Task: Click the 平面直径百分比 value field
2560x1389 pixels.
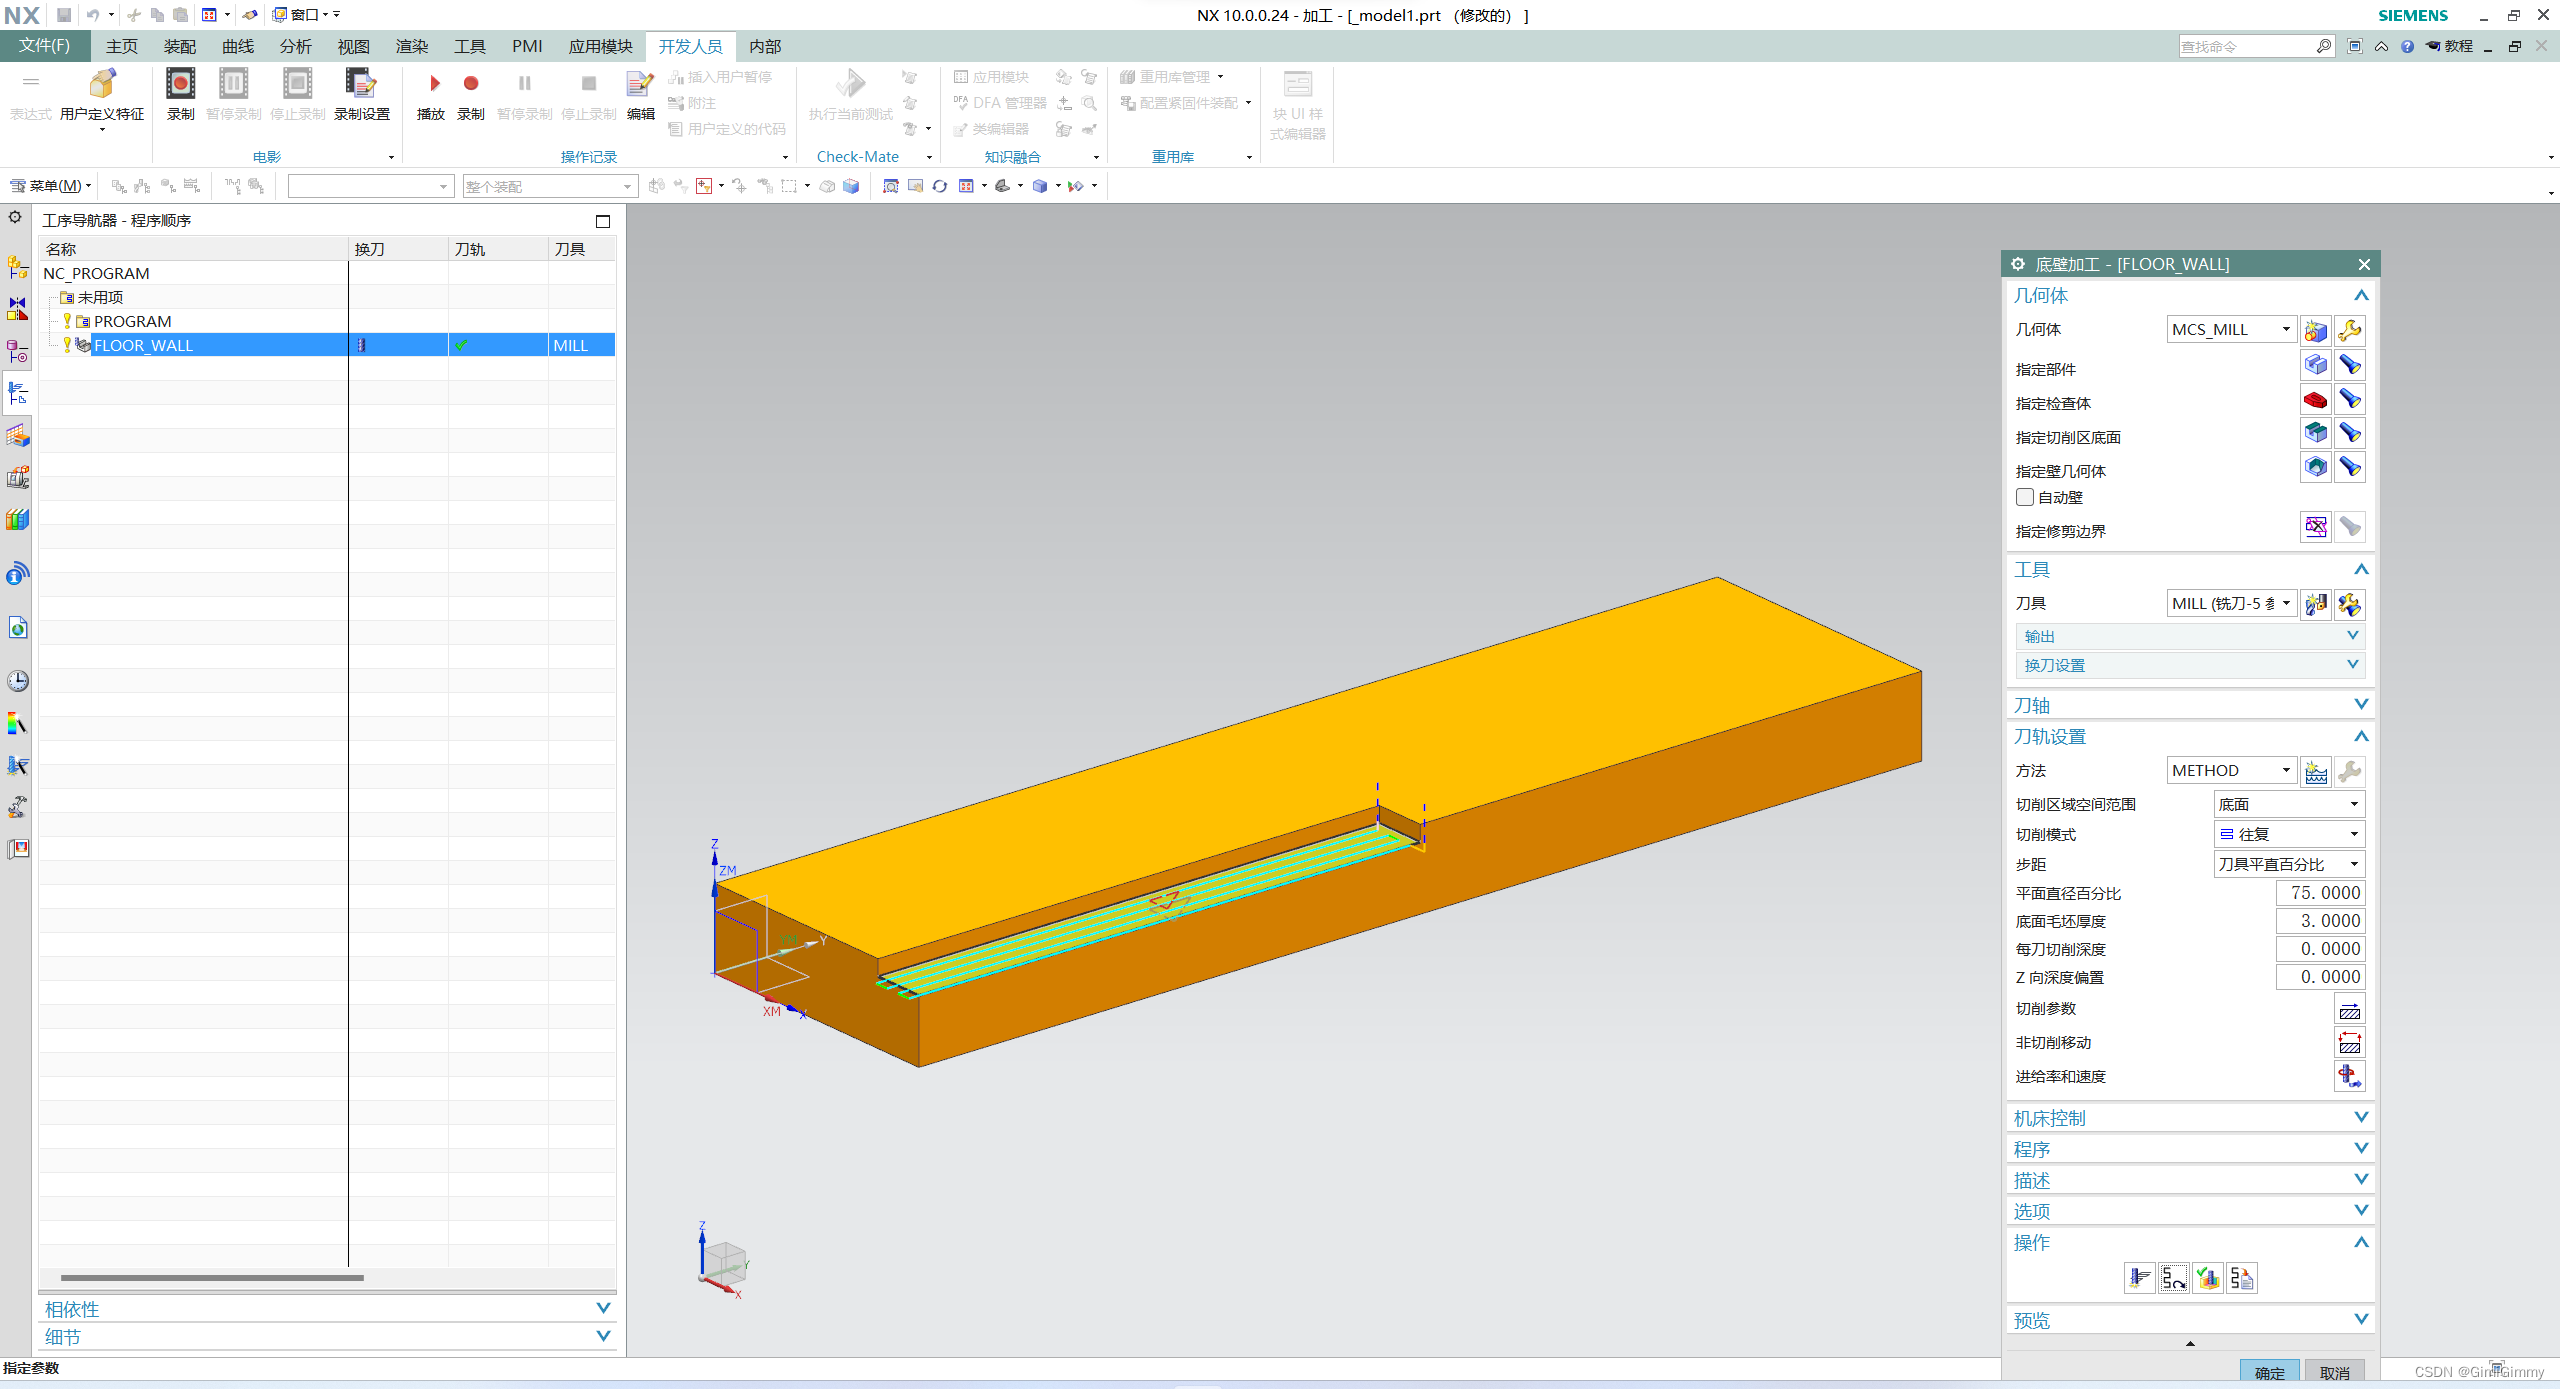Action: [2319, 893]
